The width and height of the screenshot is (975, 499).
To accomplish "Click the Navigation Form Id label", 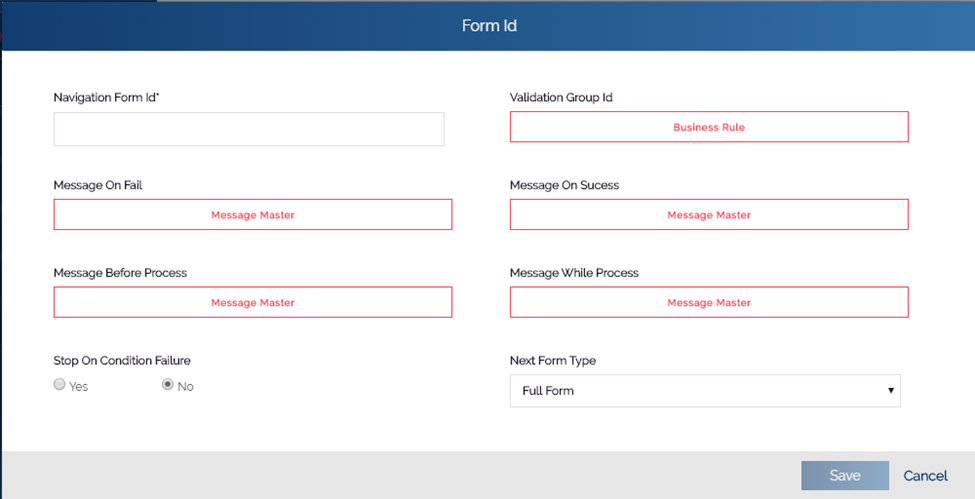I will (x=106, y=97).
